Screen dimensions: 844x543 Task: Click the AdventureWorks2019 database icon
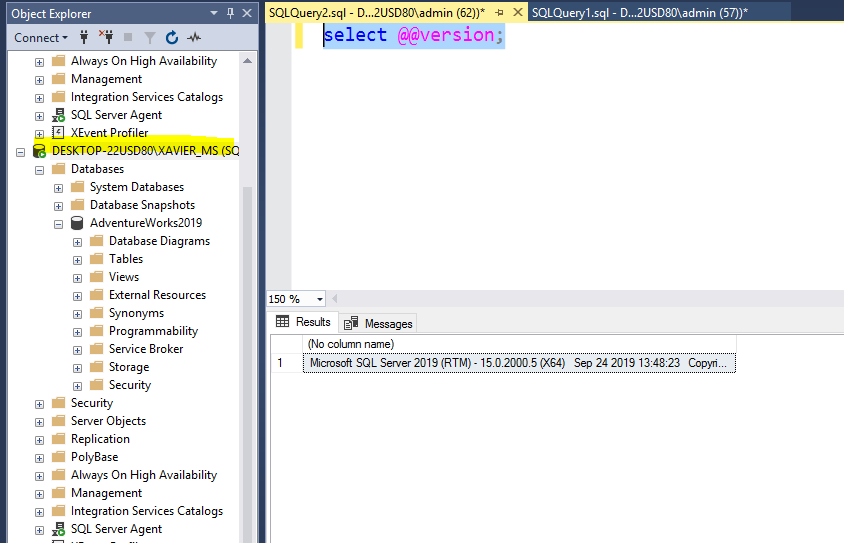[78, 223]
